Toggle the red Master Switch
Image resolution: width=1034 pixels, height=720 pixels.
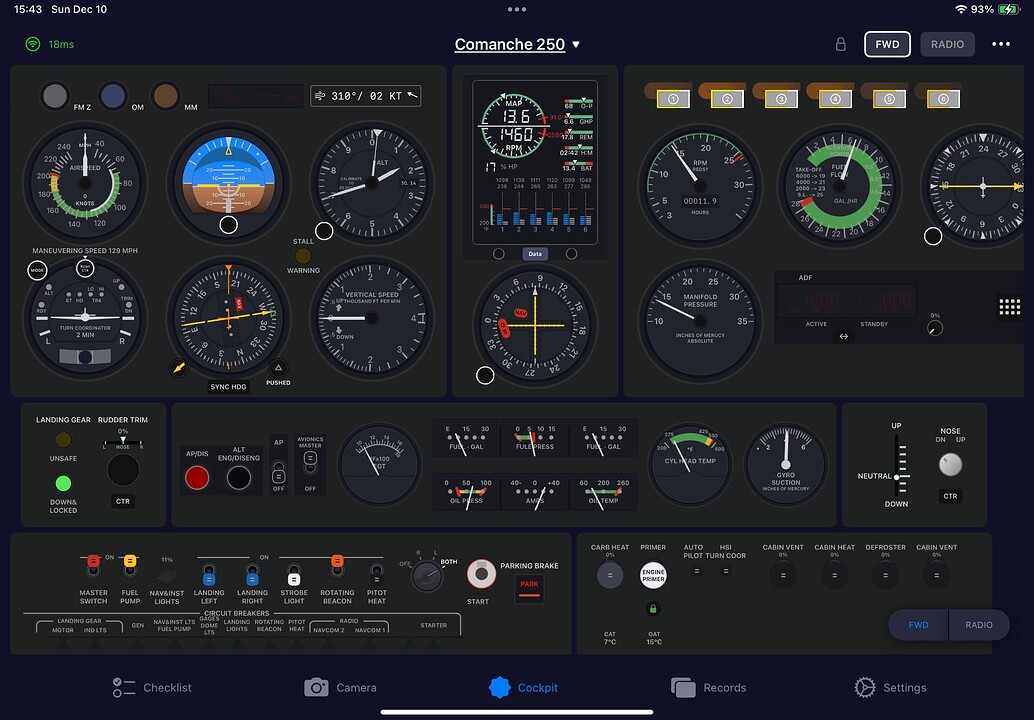pyautogui.click(x=93, y=567)
